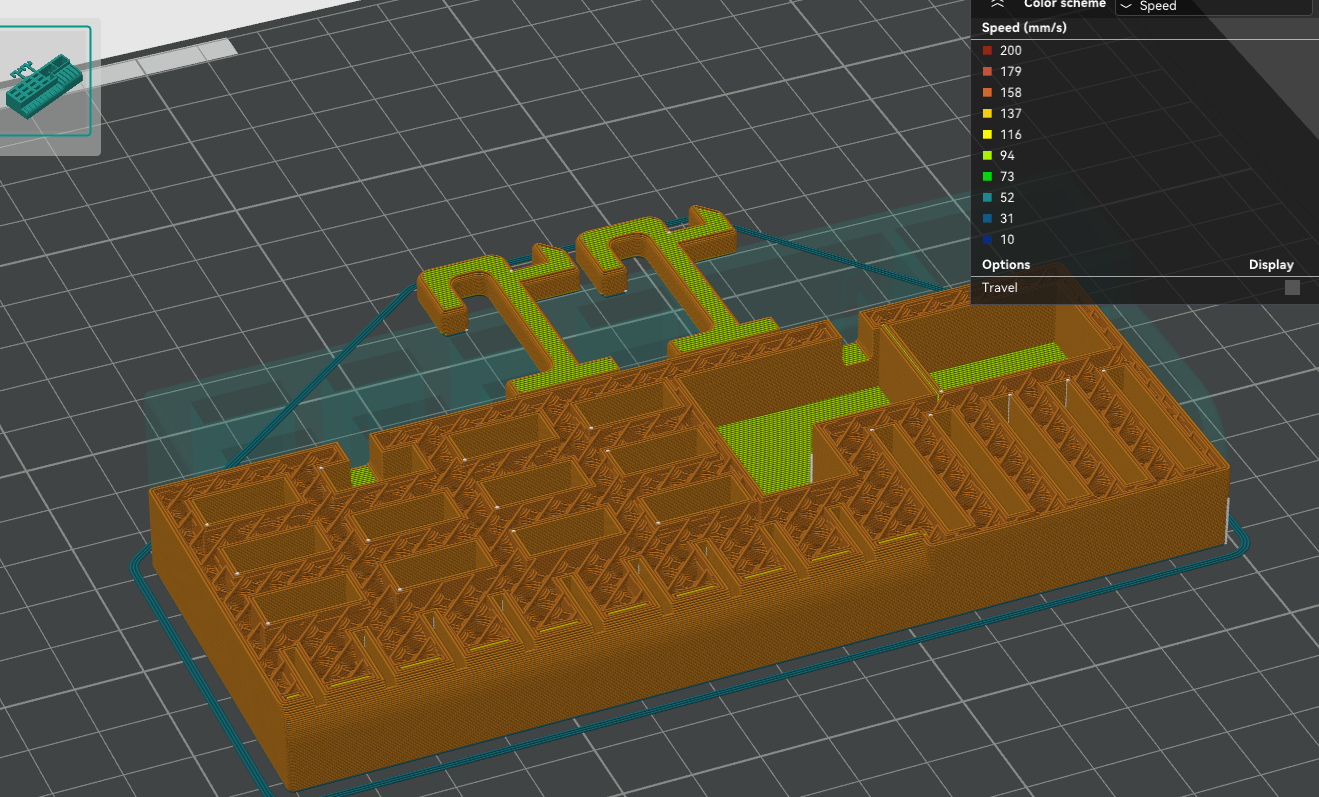1319x797 pixels.
Task: Toggle the Travel display checkbox
Action: click(1292, 288)
